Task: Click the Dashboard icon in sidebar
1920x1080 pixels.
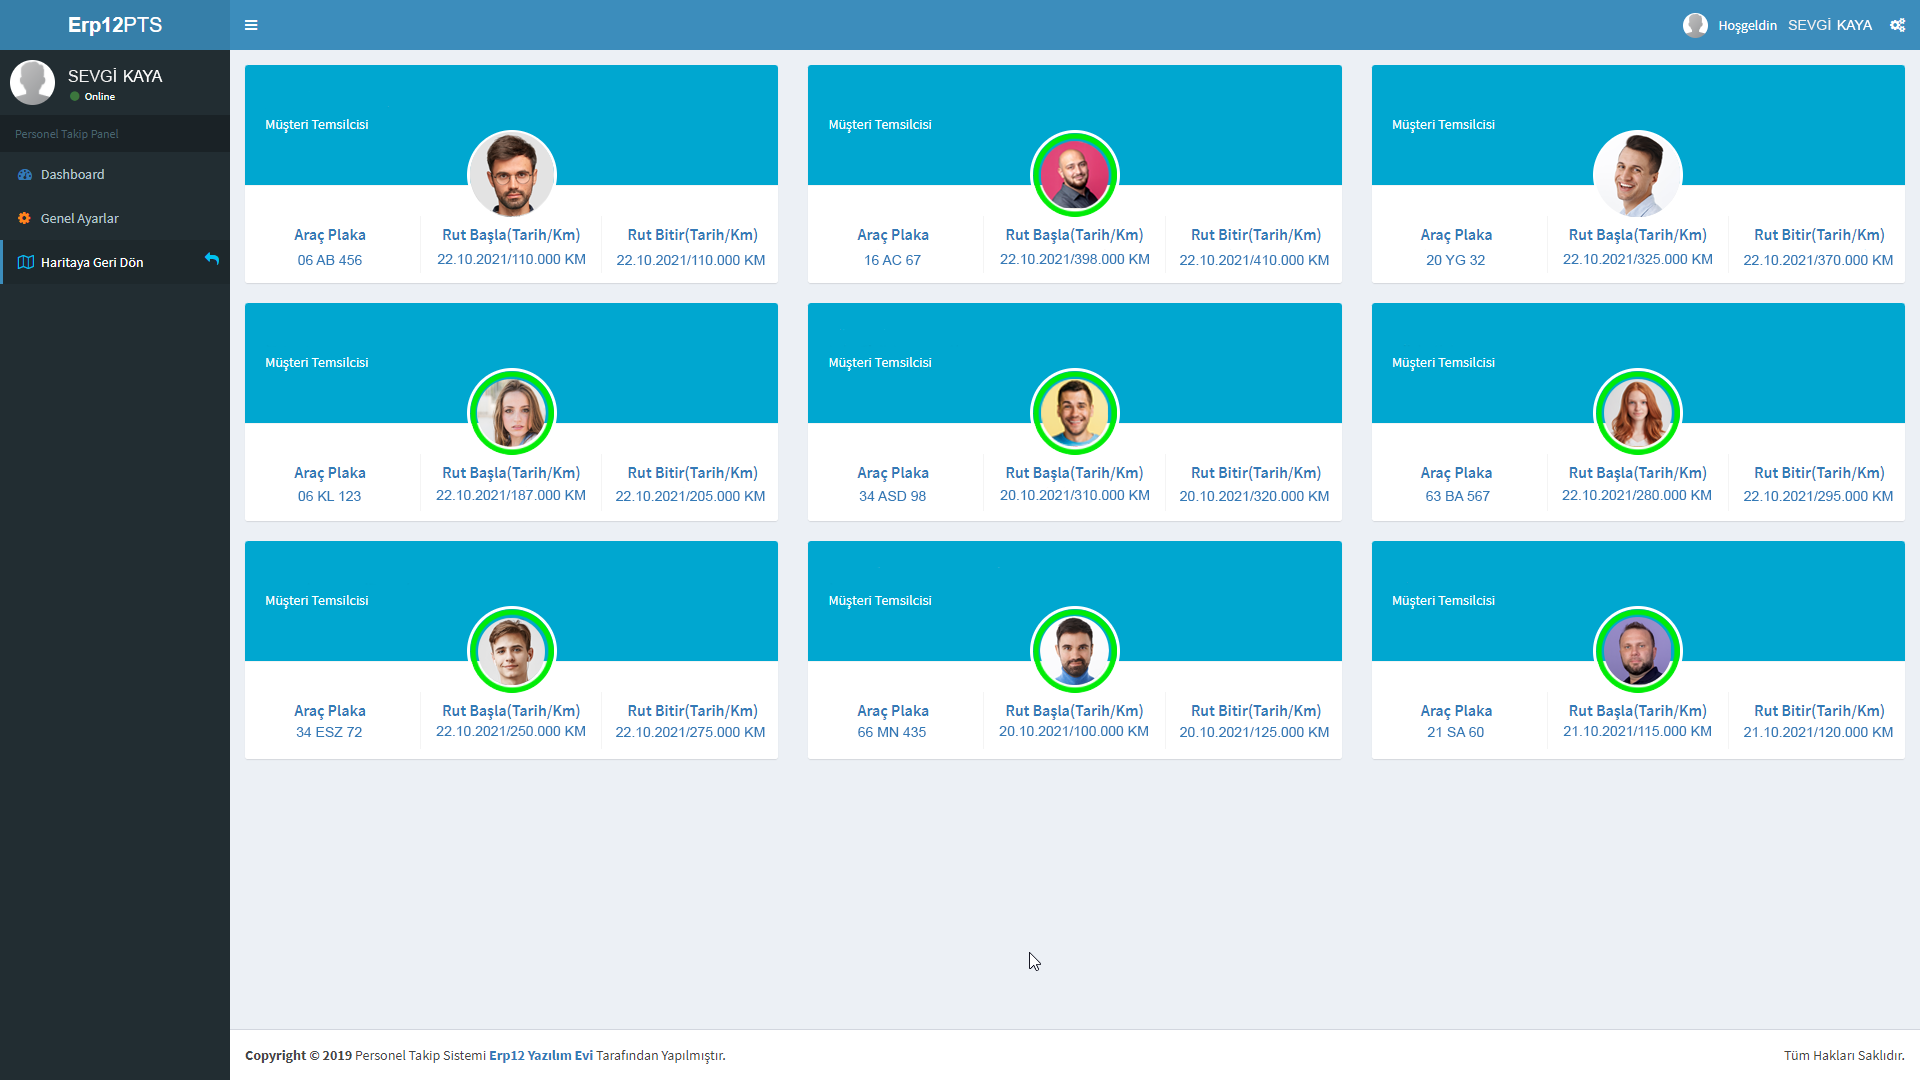Action: [25, 175]
